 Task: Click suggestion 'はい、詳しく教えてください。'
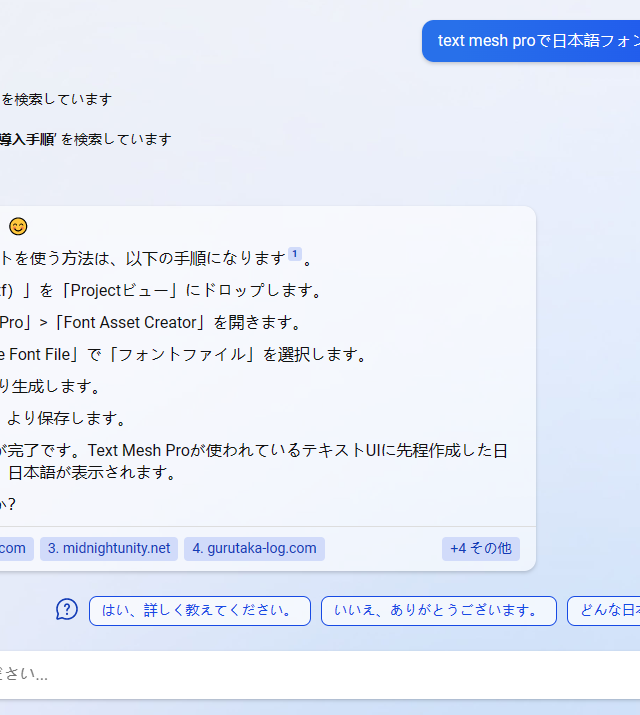[200, 611]
